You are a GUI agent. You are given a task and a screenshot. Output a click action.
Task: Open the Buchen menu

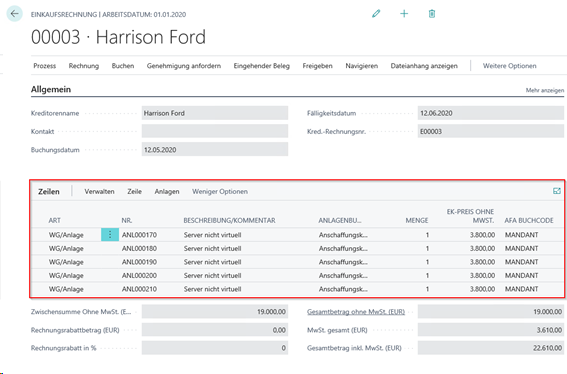pyautogui.click(x=123, y=66)
